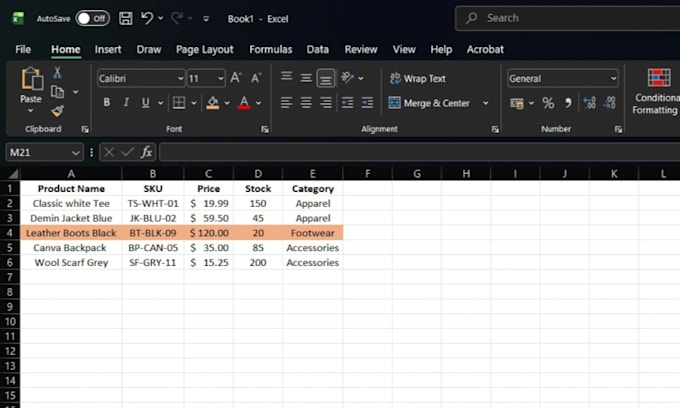The width and height of the screenshot is (680, 408).
Task: Click the formula bar input area
Action: 419,152
